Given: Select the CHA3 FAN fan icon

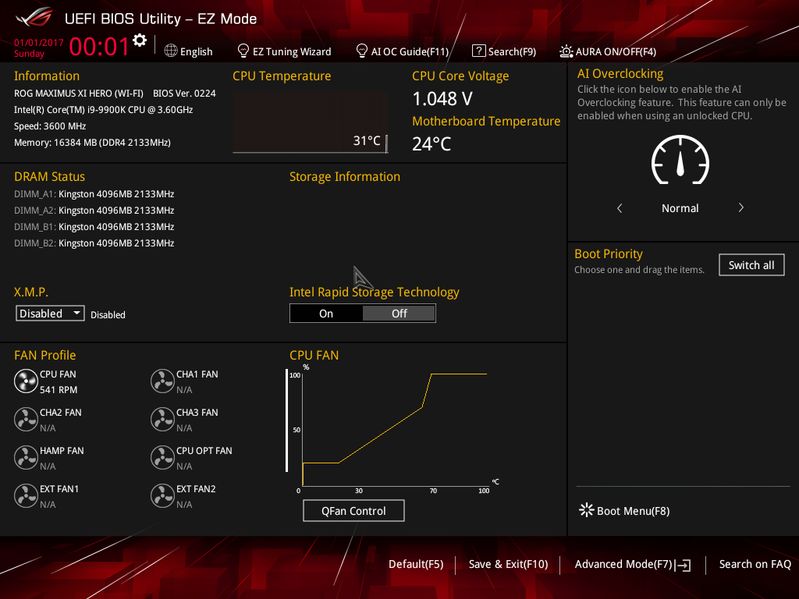Looking at the screenshot, I should (x=163, y=419).
